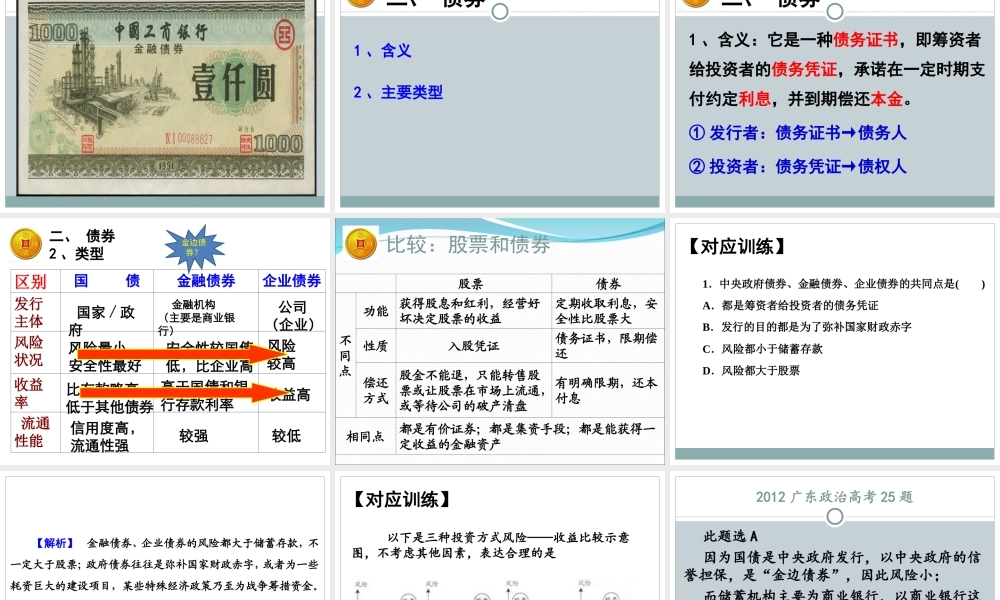Click the 发行主体 row label

click(x=29, y=312)
